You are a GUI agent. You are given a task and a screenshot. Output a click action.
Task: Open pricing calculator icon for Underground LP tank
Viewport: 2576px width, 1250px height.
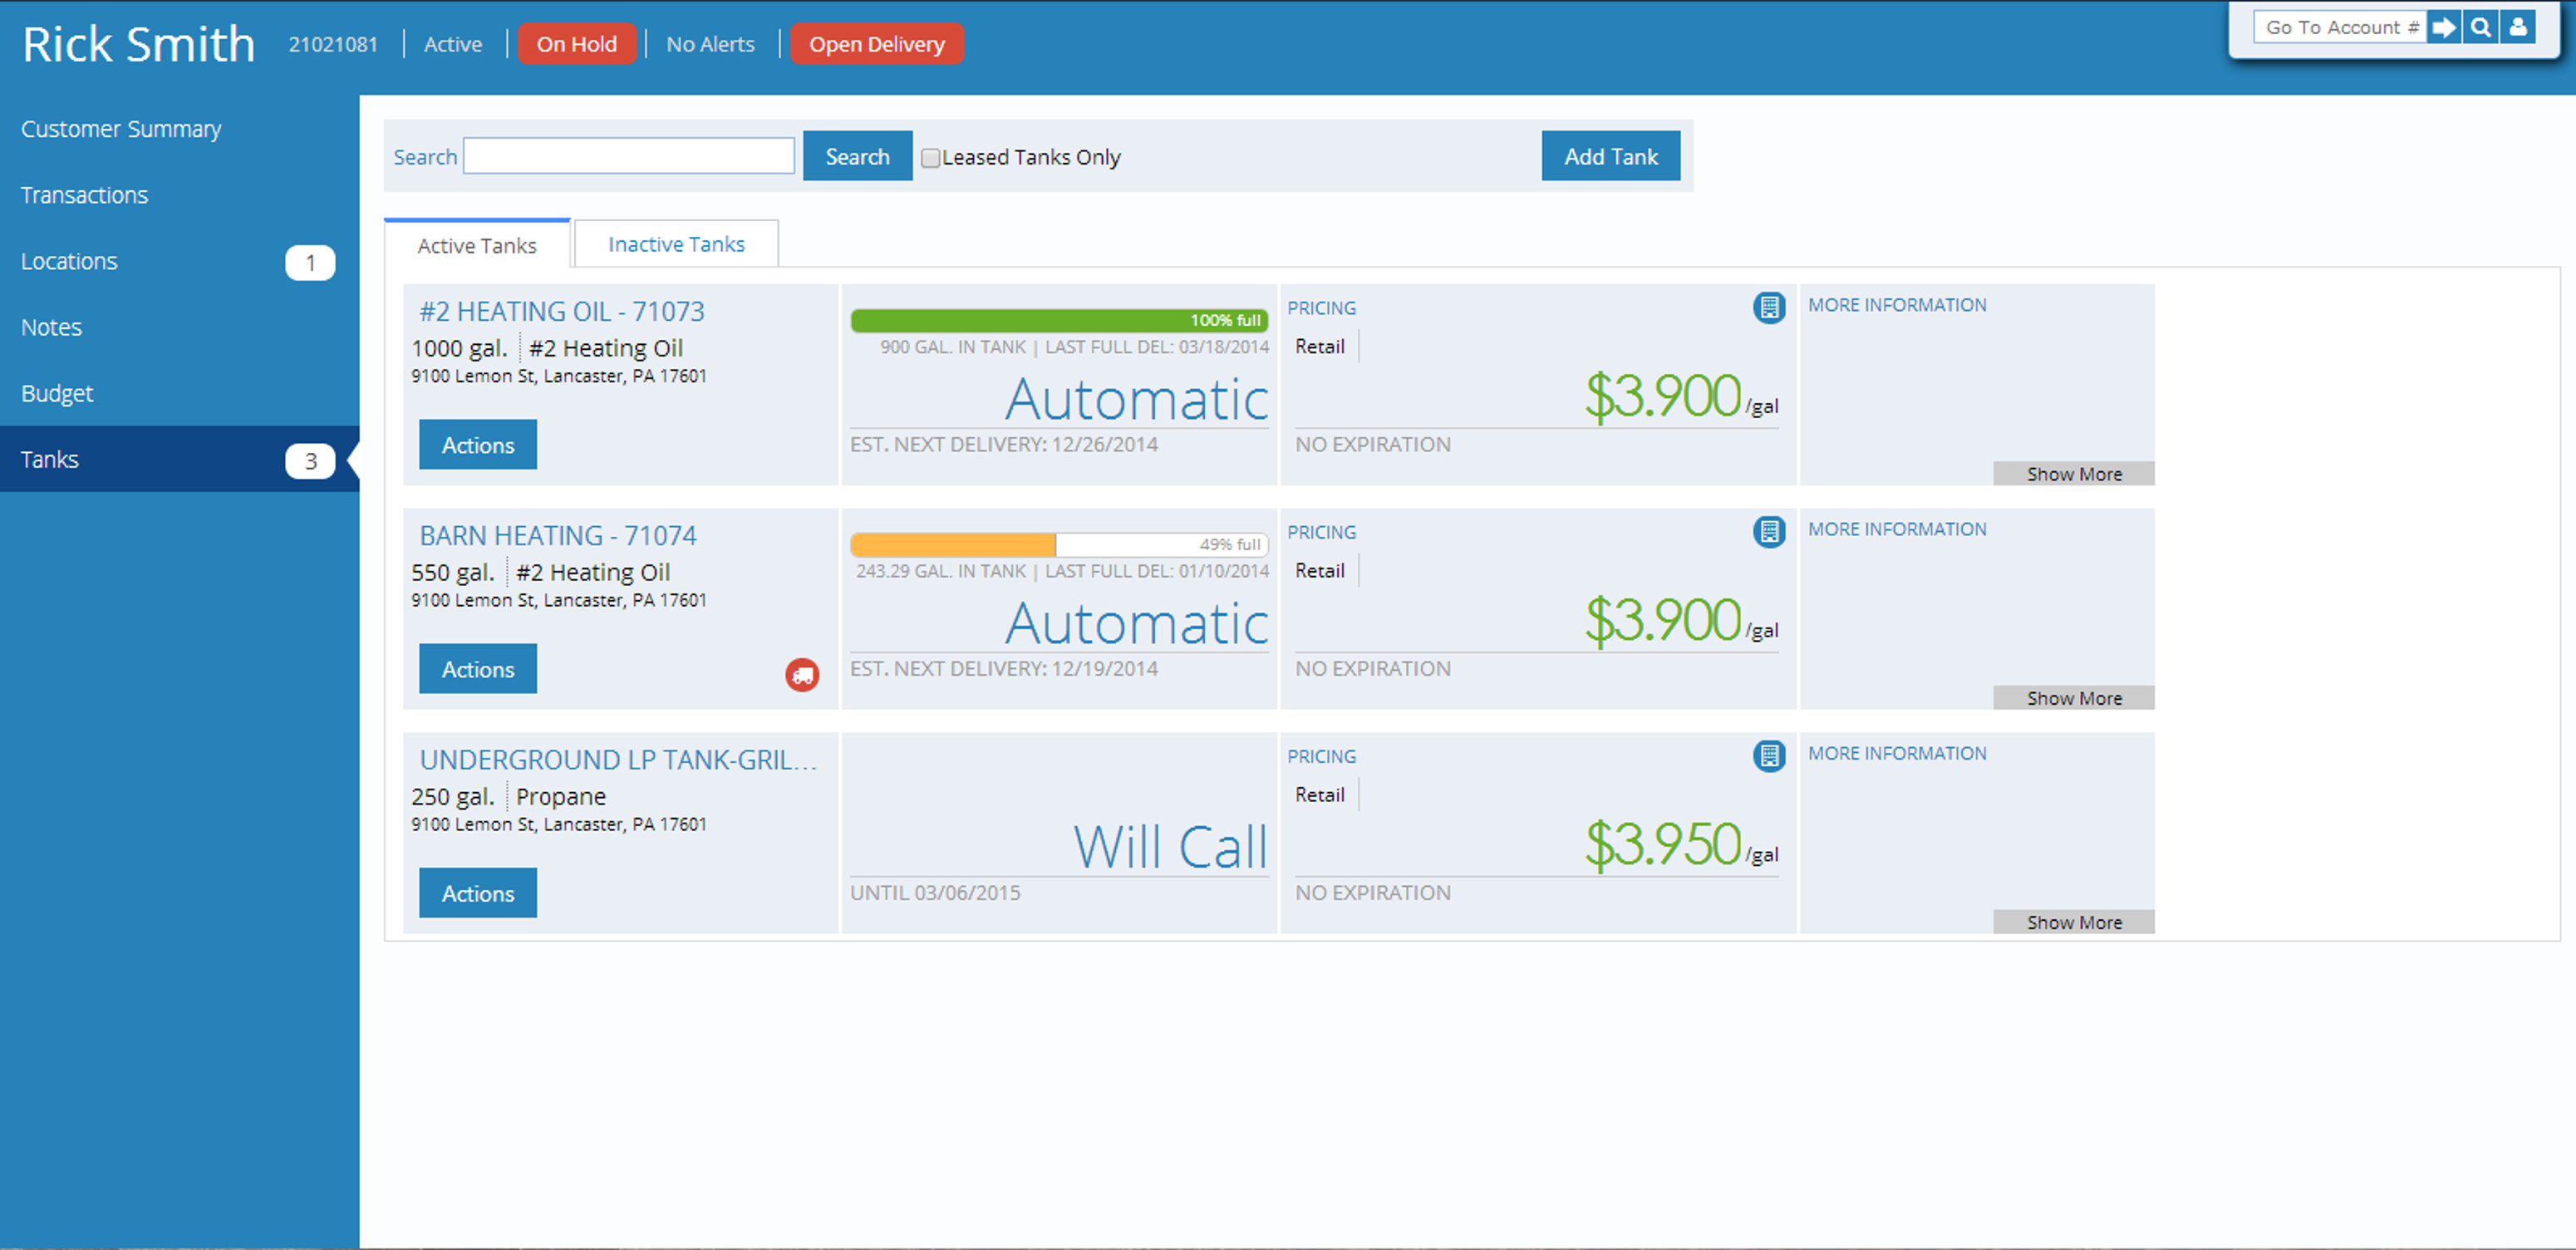pyautogui.click(x=1768, y=756)
